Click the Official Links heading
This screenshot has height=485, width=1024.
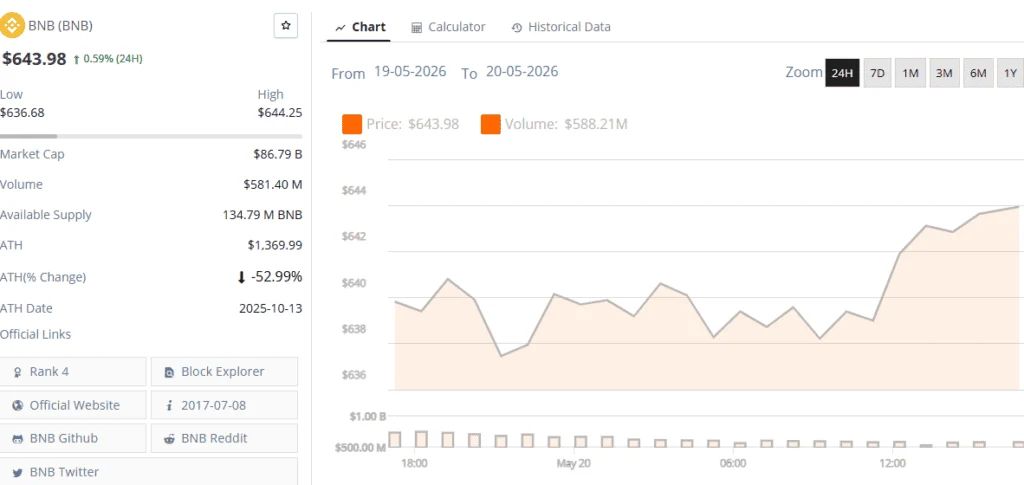click(x=35, y=334)
